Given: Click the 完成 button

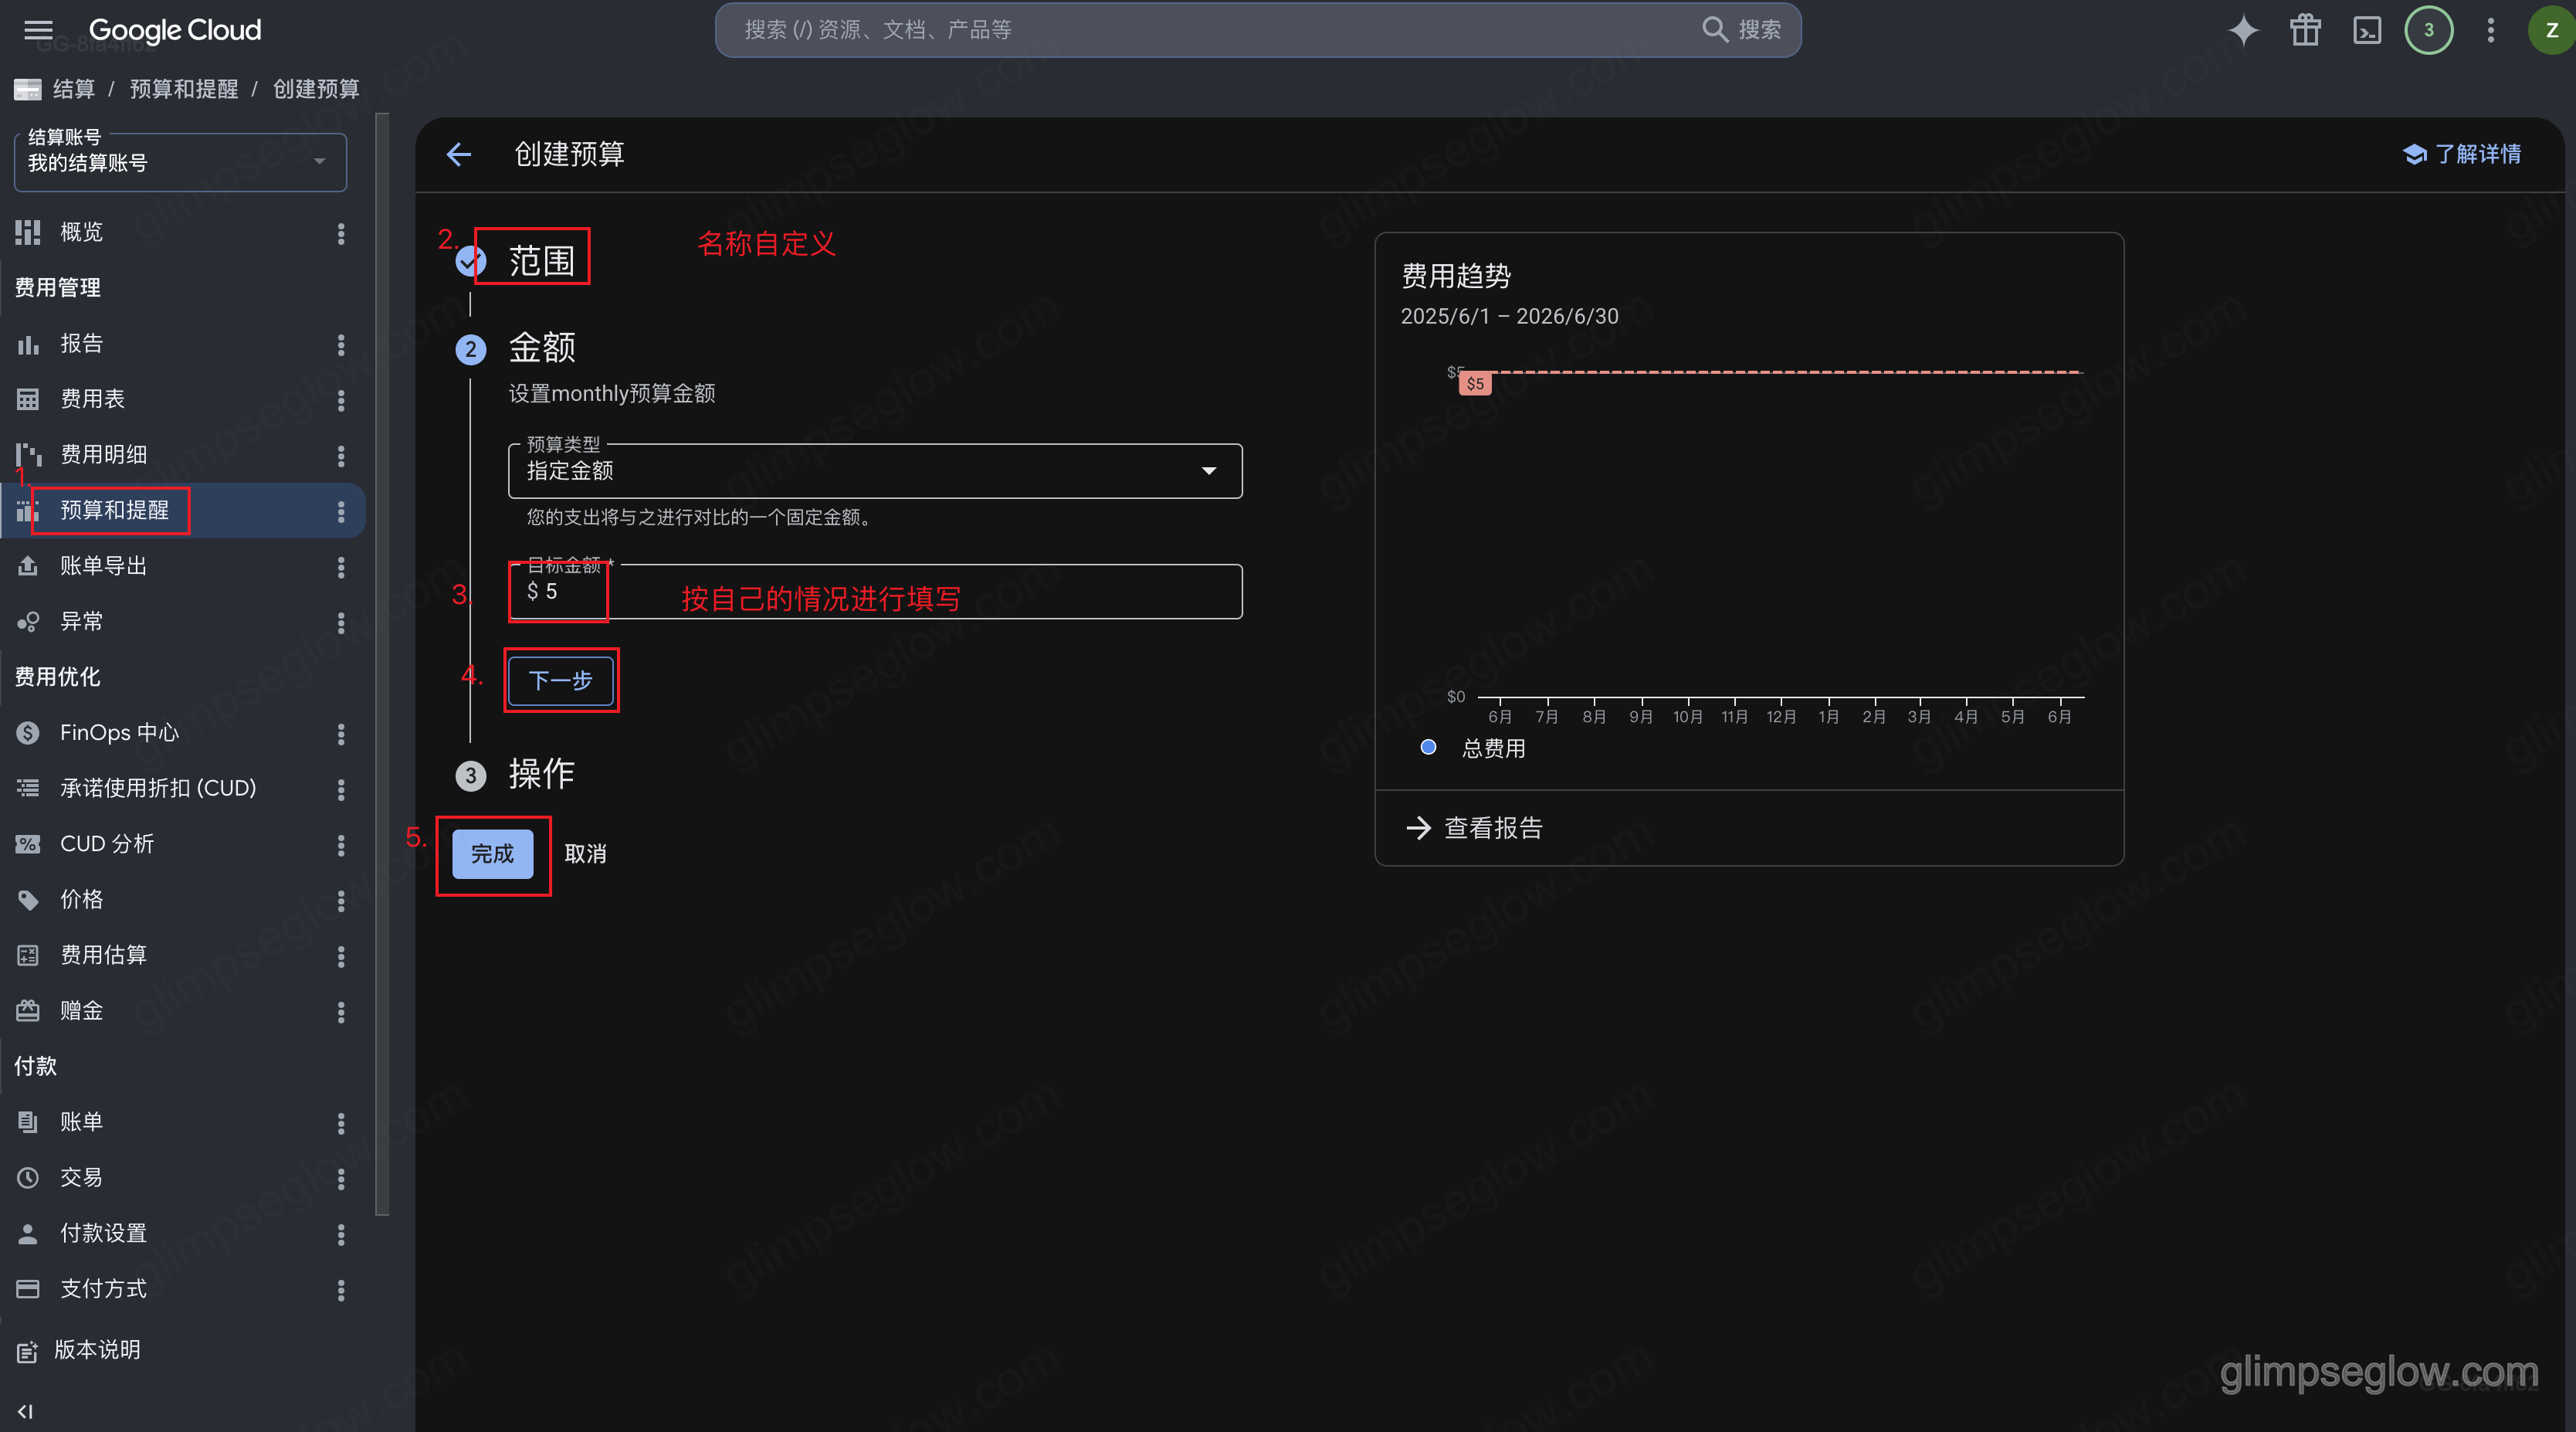Looking at the screenshot, I should point(492,854).
